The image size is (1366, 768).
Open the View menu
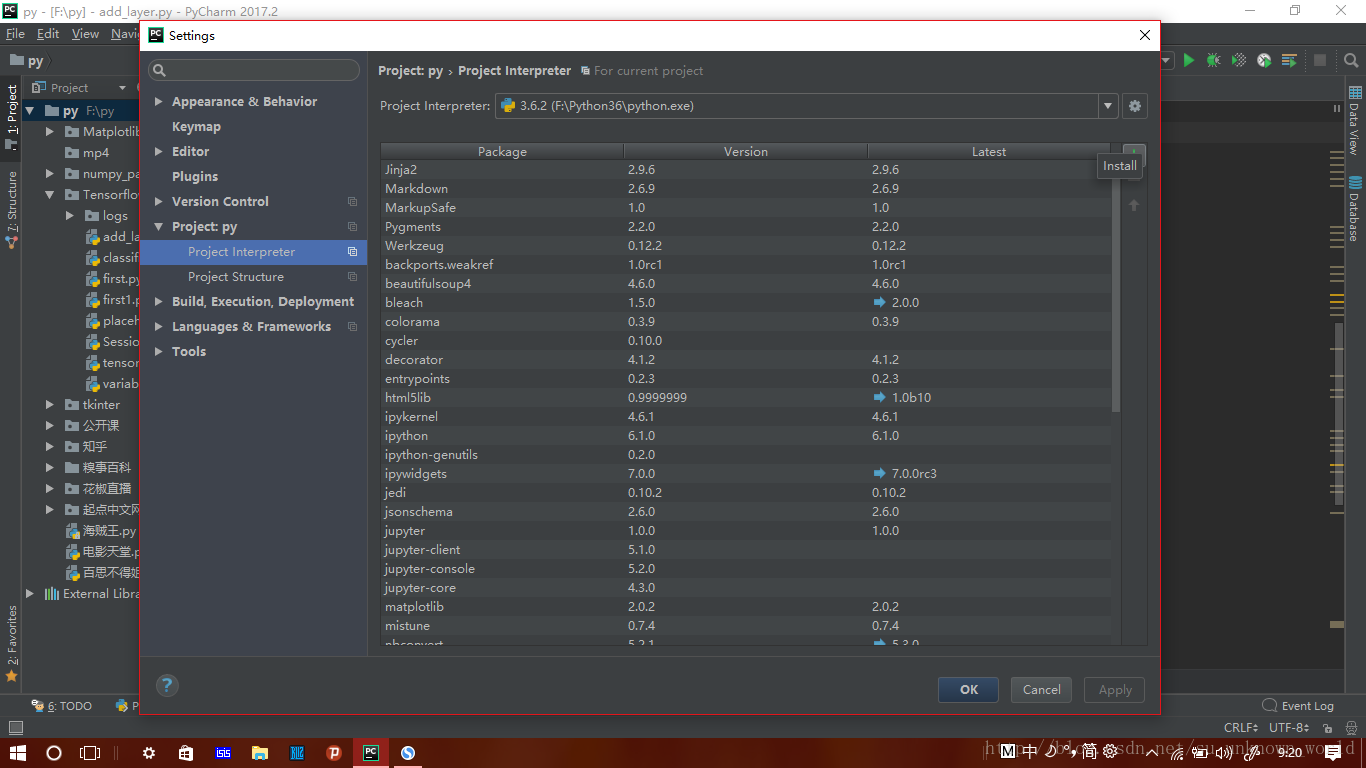(85, 33)
